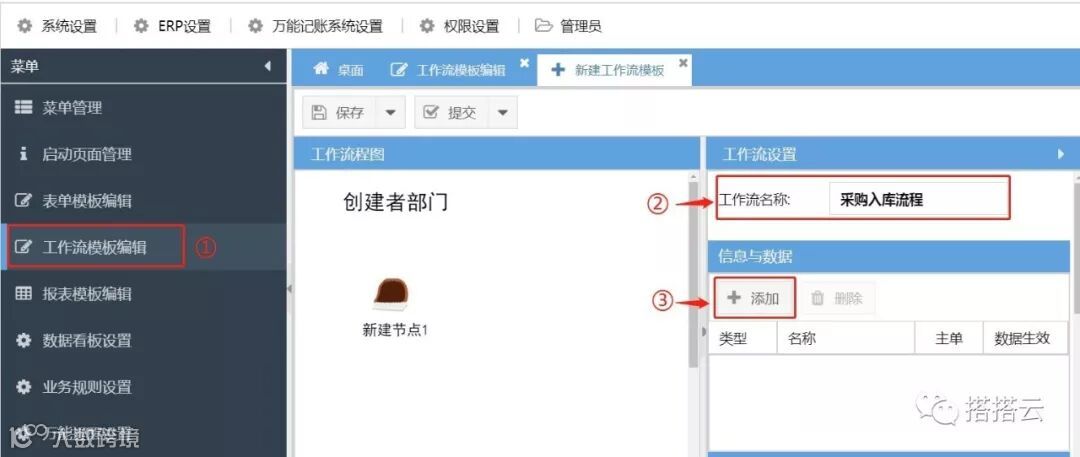Open ERP设置 in the top menu
This screenshot has height=457, width=1080.
click(174, 26)
